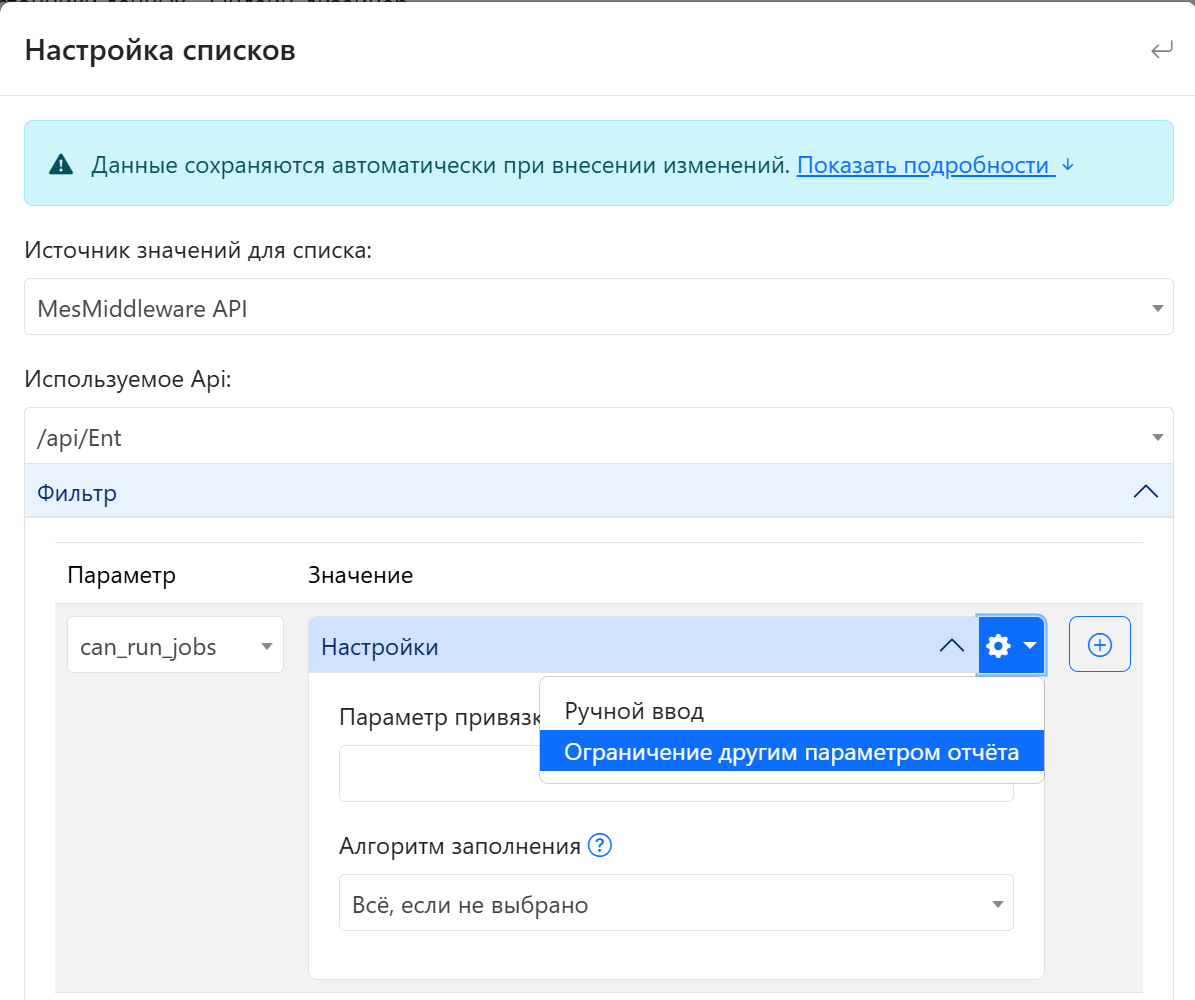Click the Настройки header title text
This screenshot has height=1000, width=1195.
pos(379,647)
